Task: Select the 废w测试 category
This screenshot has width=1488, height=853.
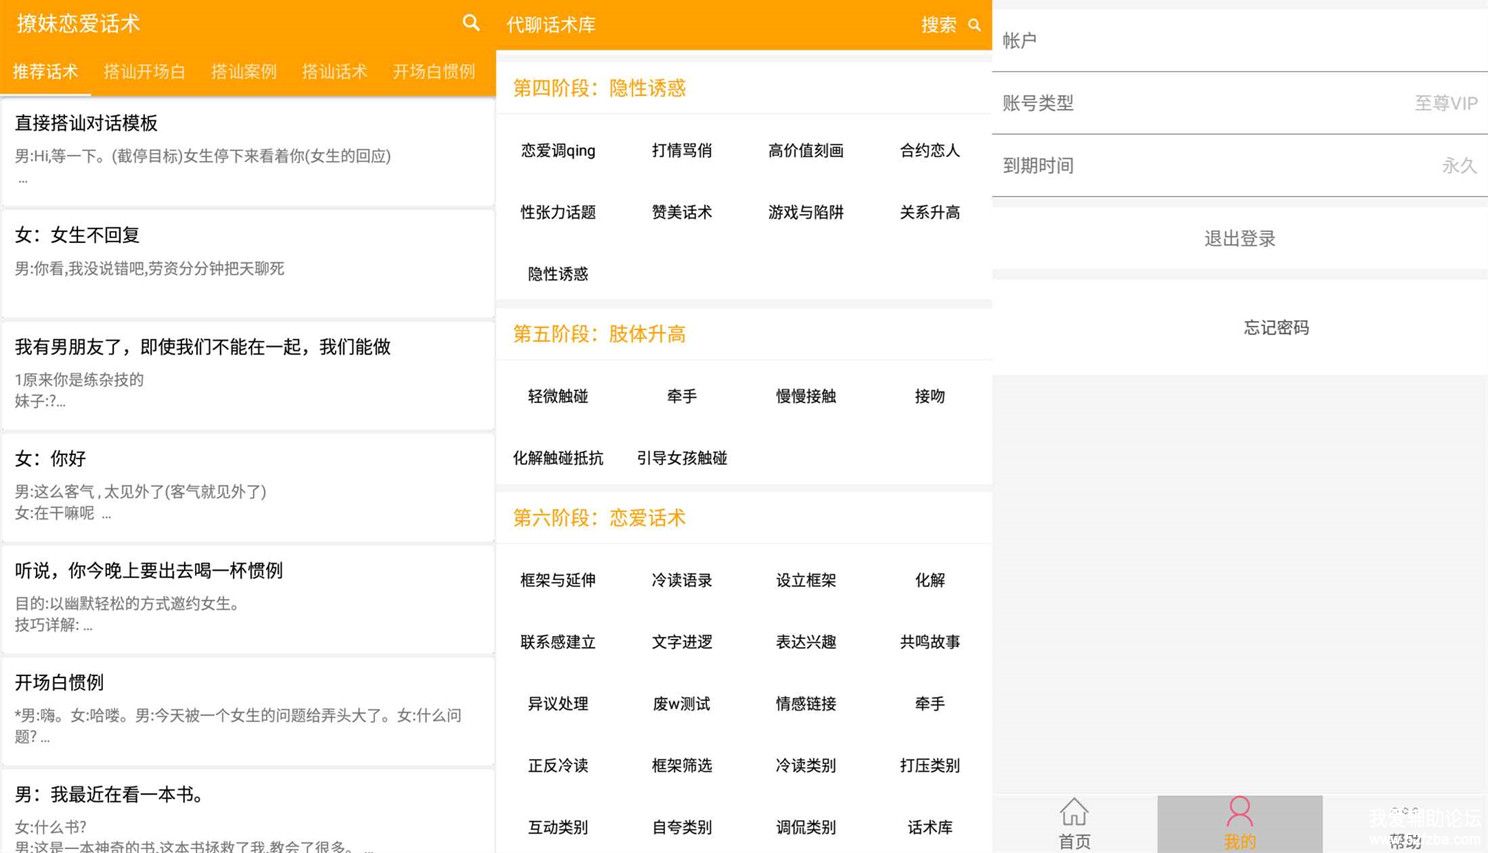Action: click(x=682, y=704)
